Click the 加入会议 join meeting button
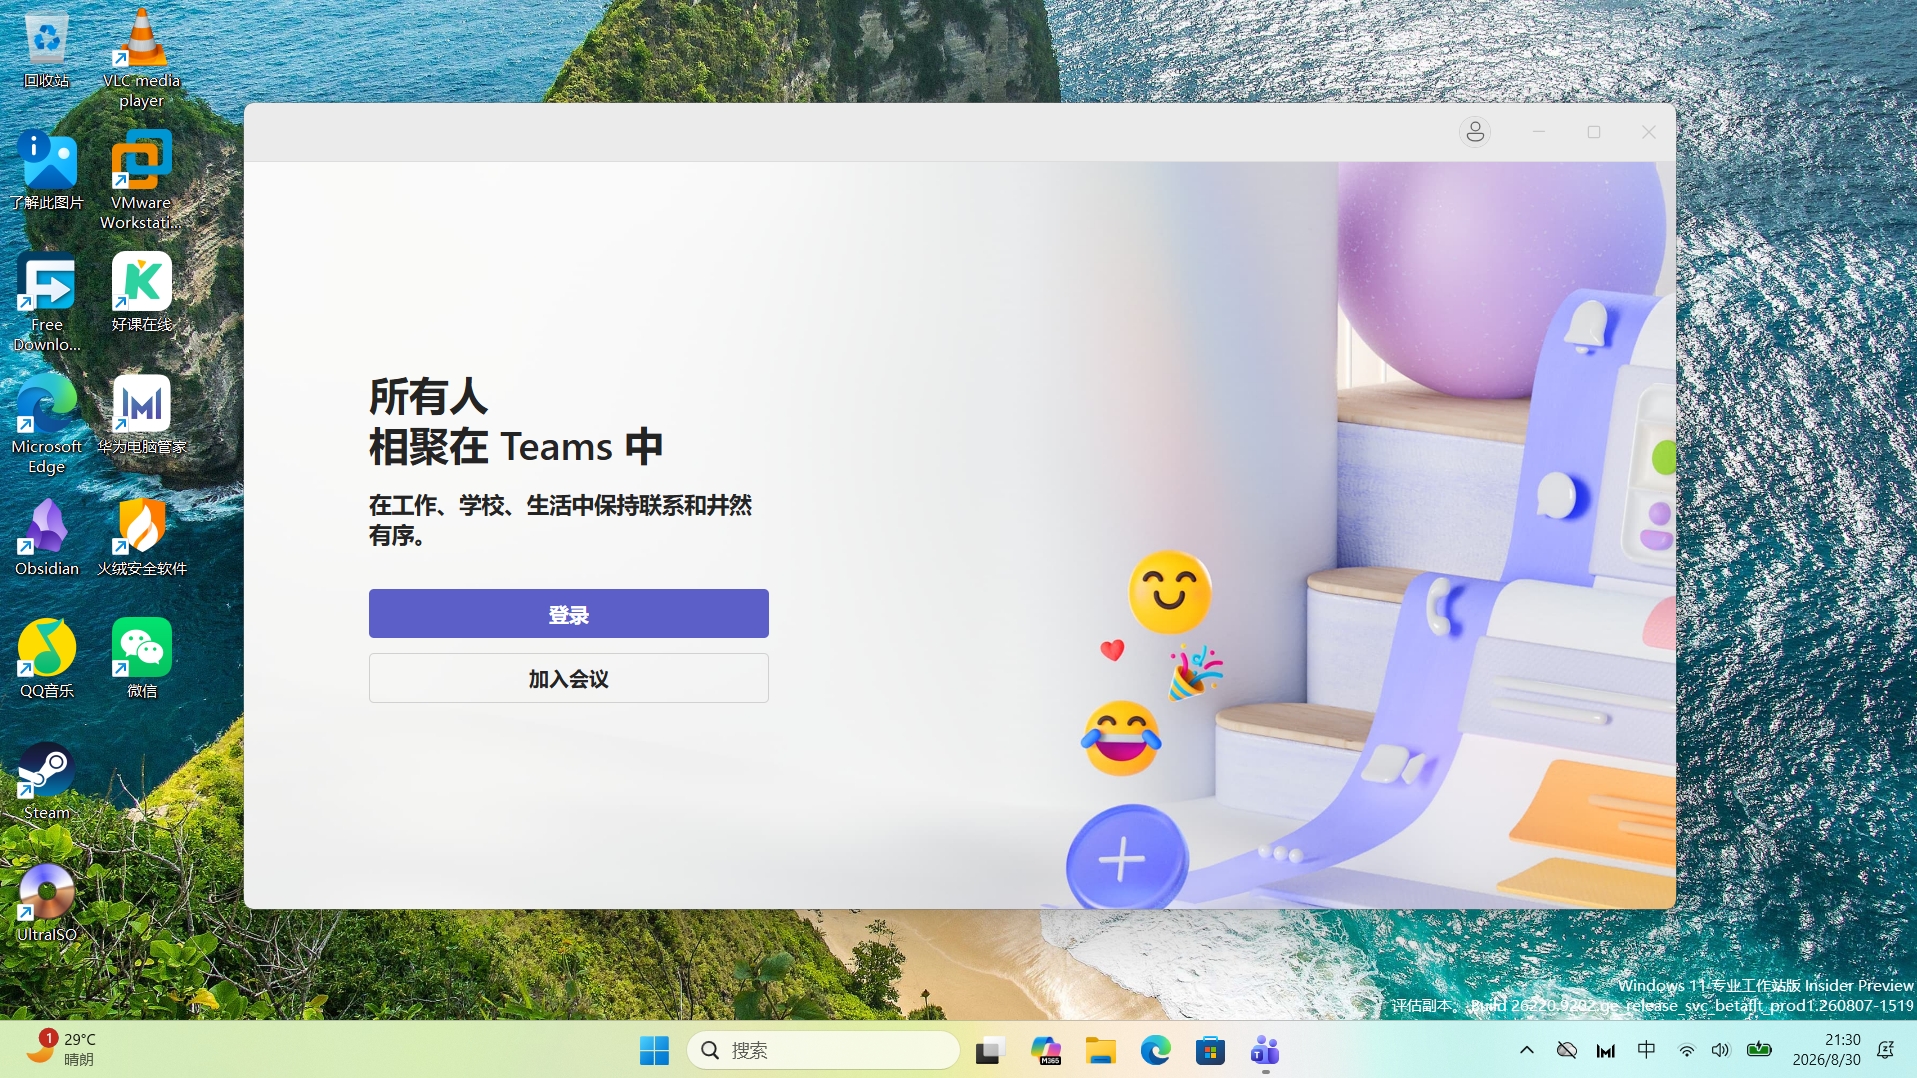1917x1078 pixels. (x=568, y=678)
